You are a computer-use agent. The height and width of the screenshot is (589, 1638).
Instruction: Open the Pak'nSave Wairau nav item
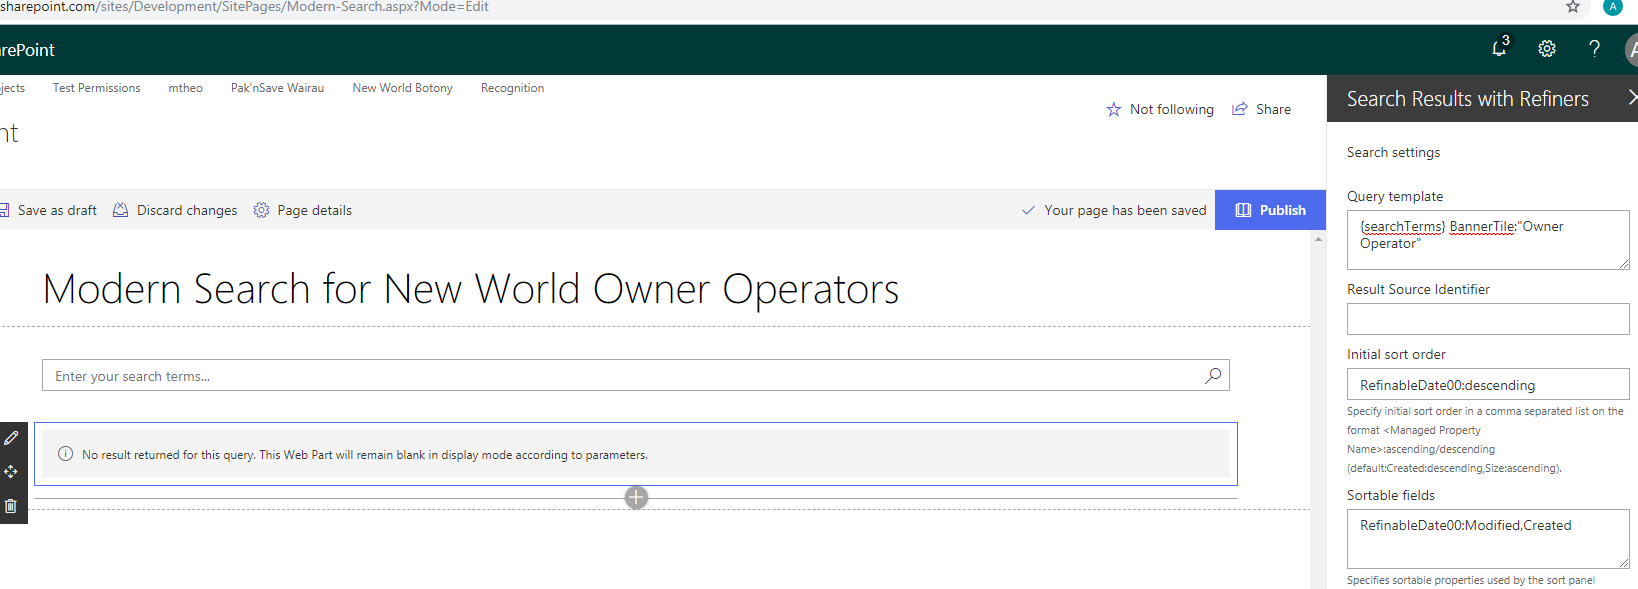click(x=277, y=88)
